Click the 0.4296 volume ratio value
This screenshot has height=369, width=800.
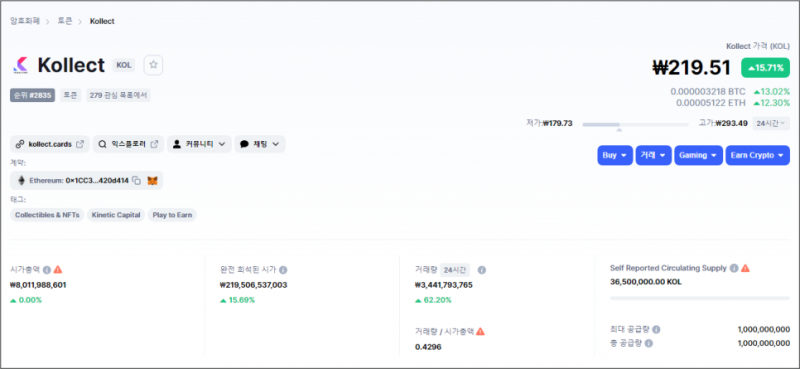pyautogui.click(x=428, y=347)
